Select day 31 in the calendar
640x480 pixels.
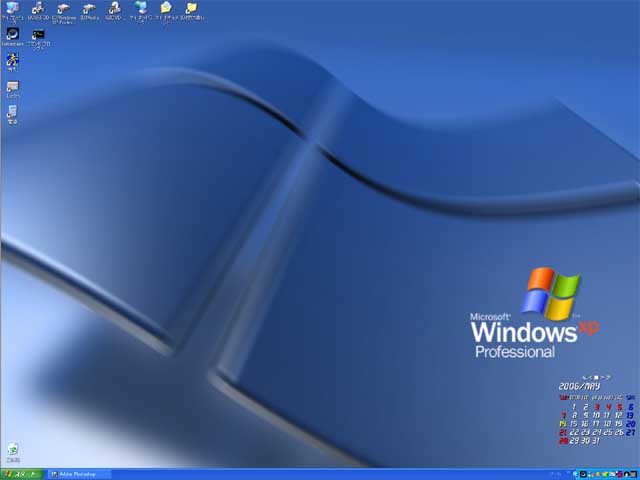596,441
